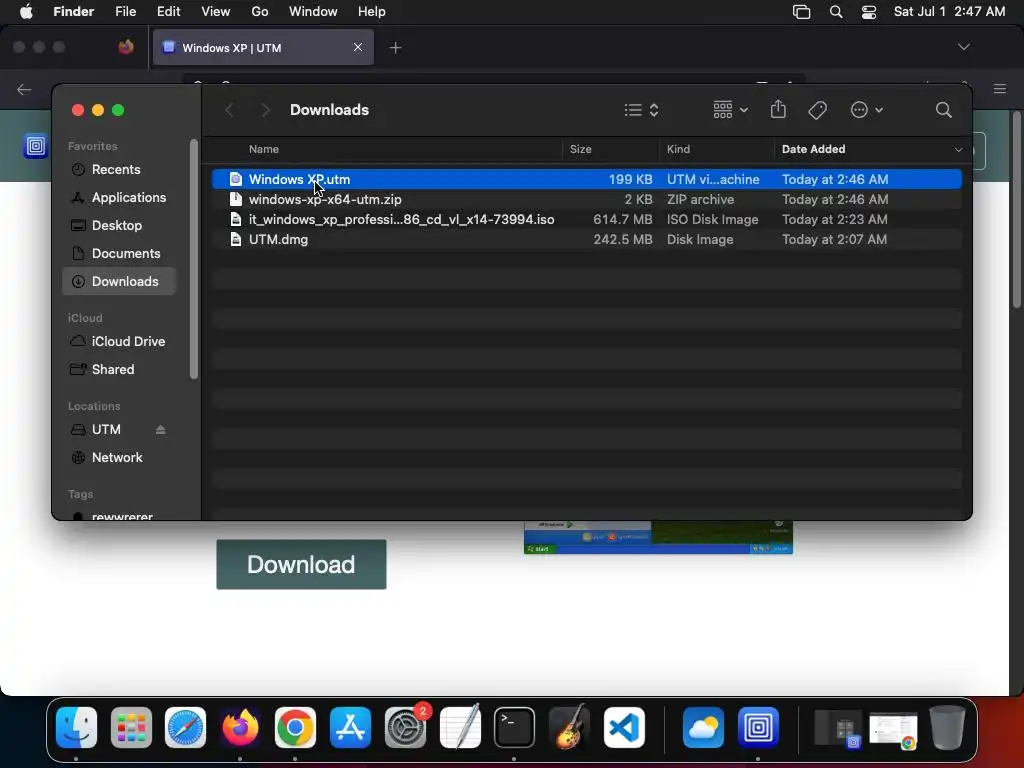The height and width of the screenshot is (768, 1024).
Task: Open Launchpad from the Dock
Action: coord(131,727)
